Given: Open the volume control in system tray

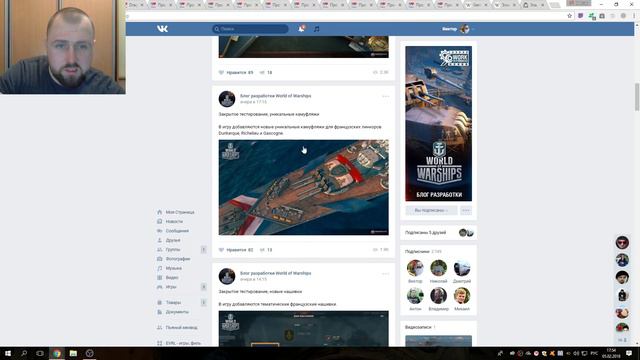Looking at the screenshot, I should 576,353.
